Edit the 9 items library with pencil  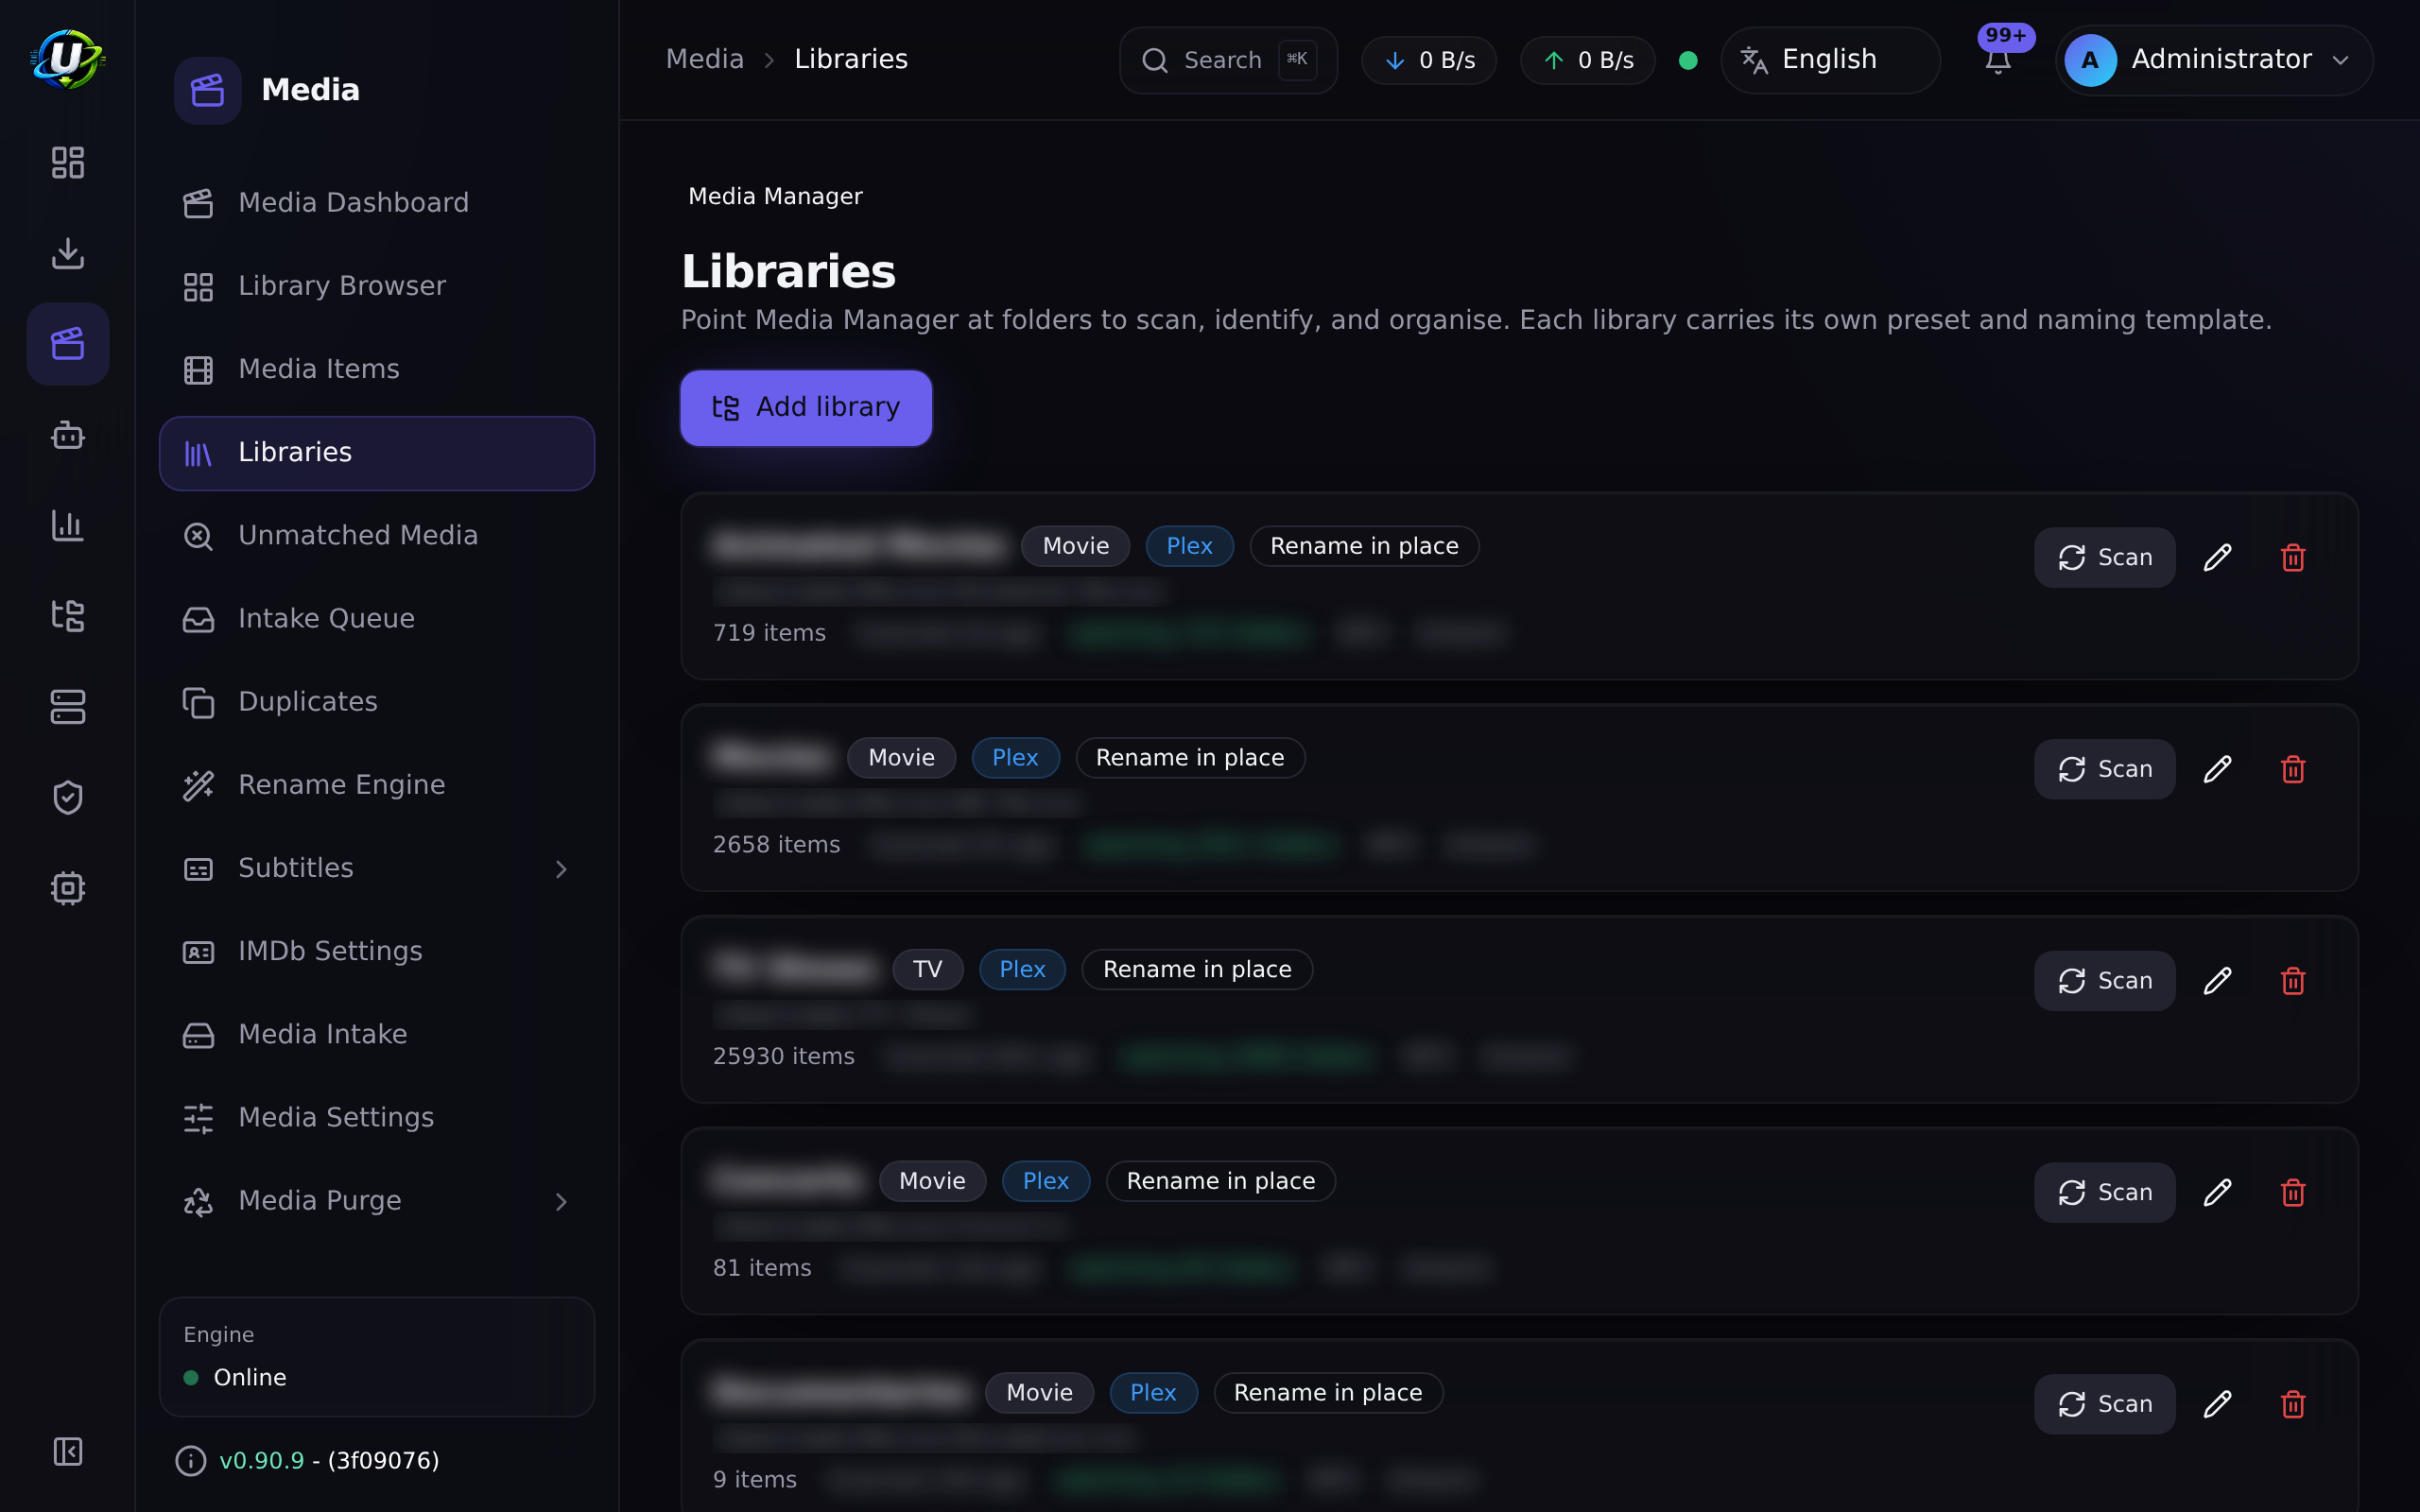[2217, 1404]
